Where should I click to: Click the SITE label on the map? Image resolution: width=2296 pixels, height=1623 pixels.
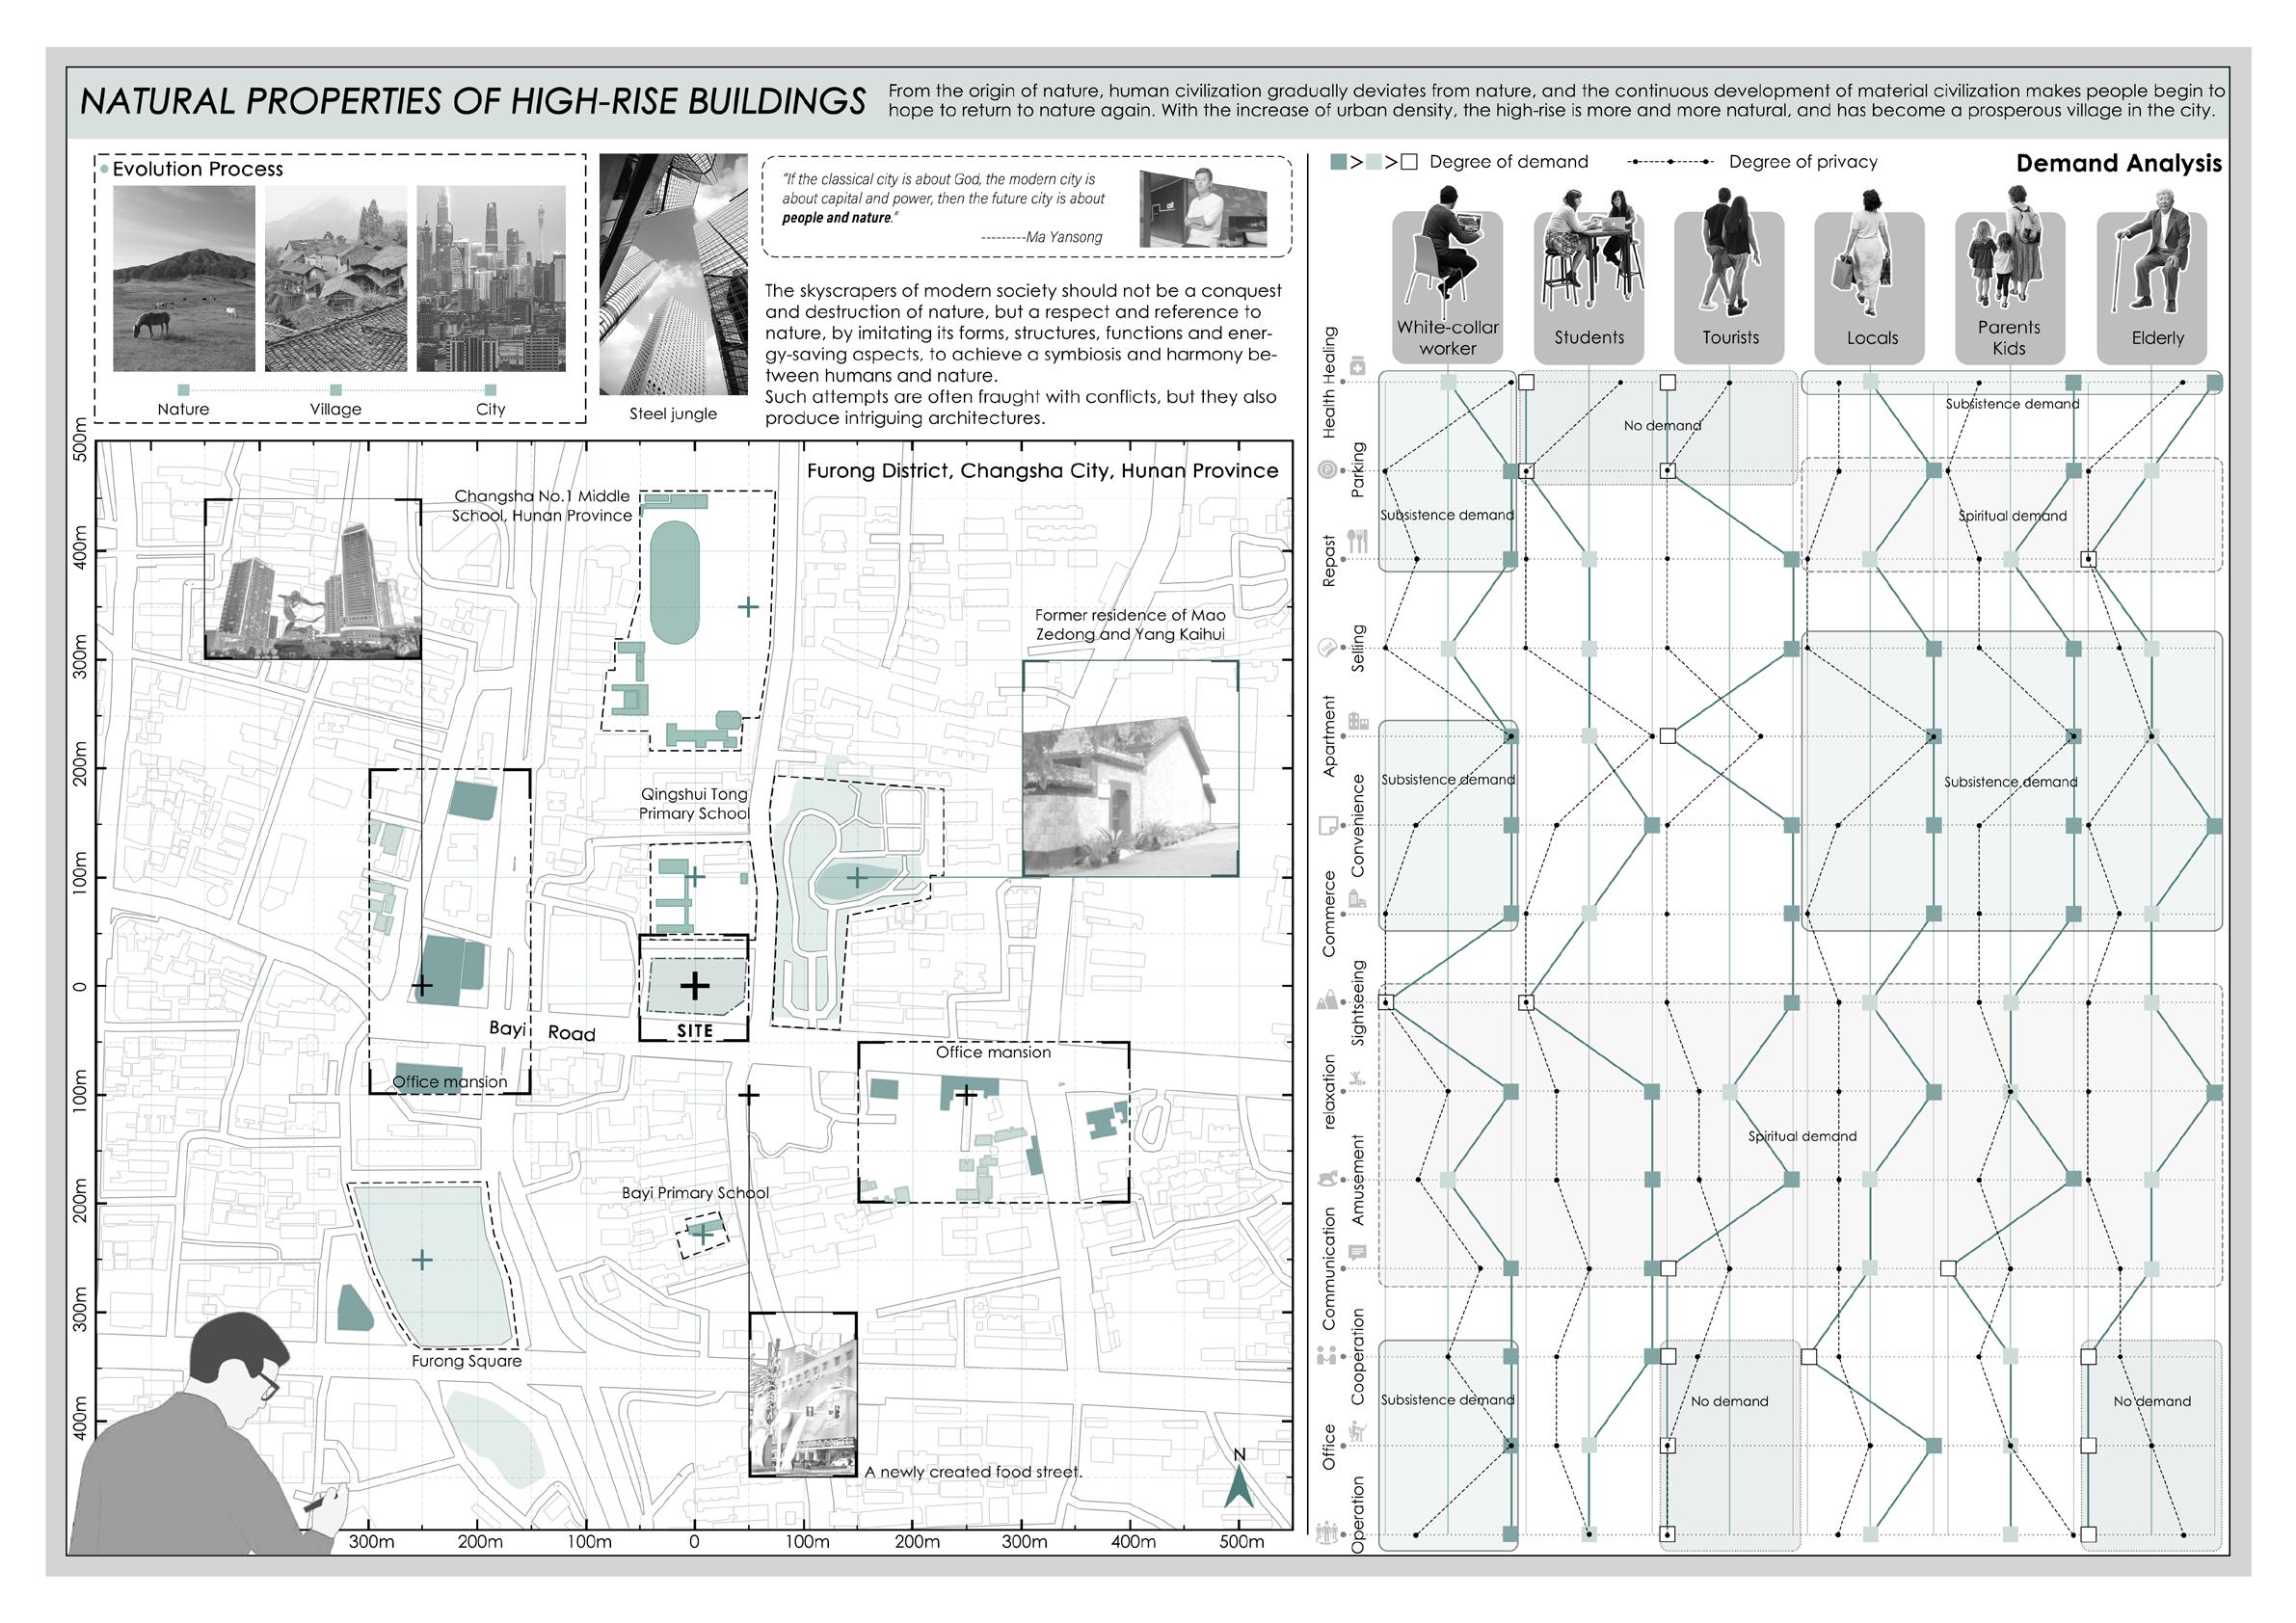[694, 1030]
